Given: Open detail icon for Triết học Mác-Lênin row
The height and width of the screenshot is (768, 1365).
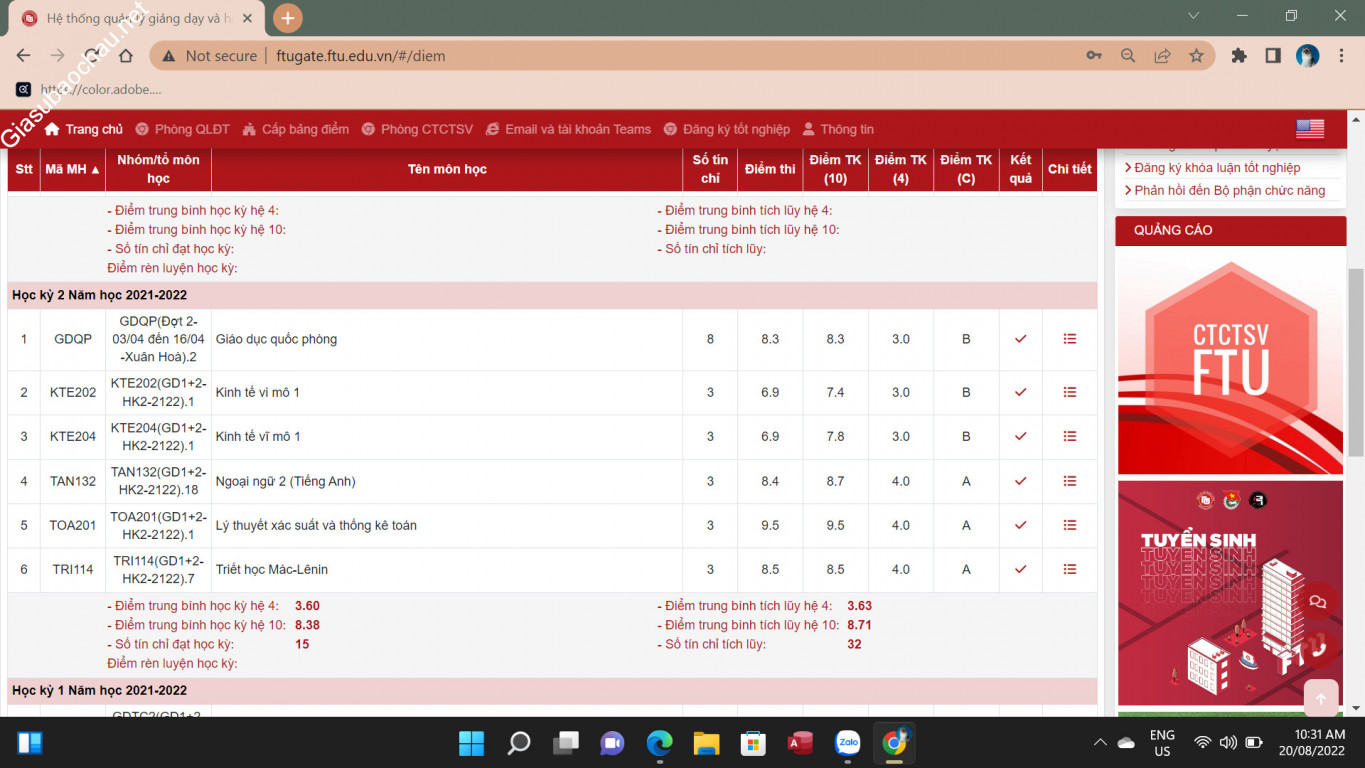Looking at the screenshot, I should point(1069,569).
